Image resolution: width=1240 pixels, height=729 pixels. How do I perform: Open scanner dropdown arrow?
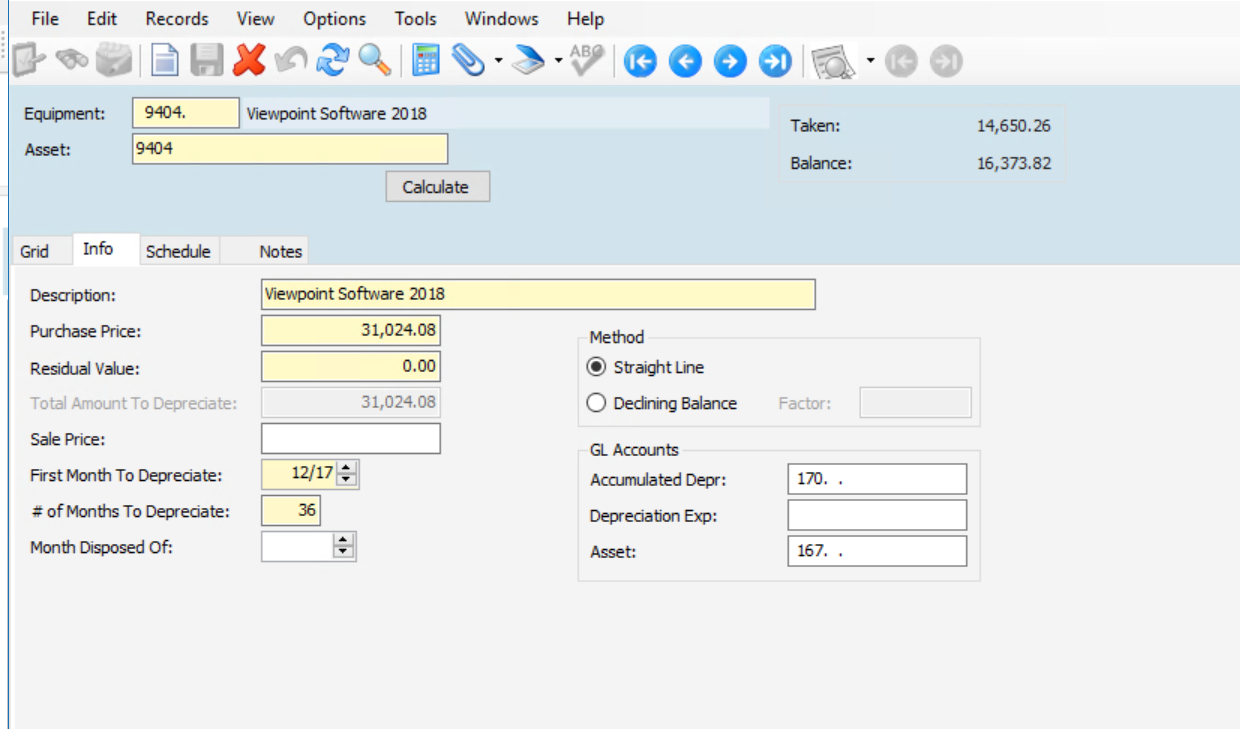tap(557, 63)
